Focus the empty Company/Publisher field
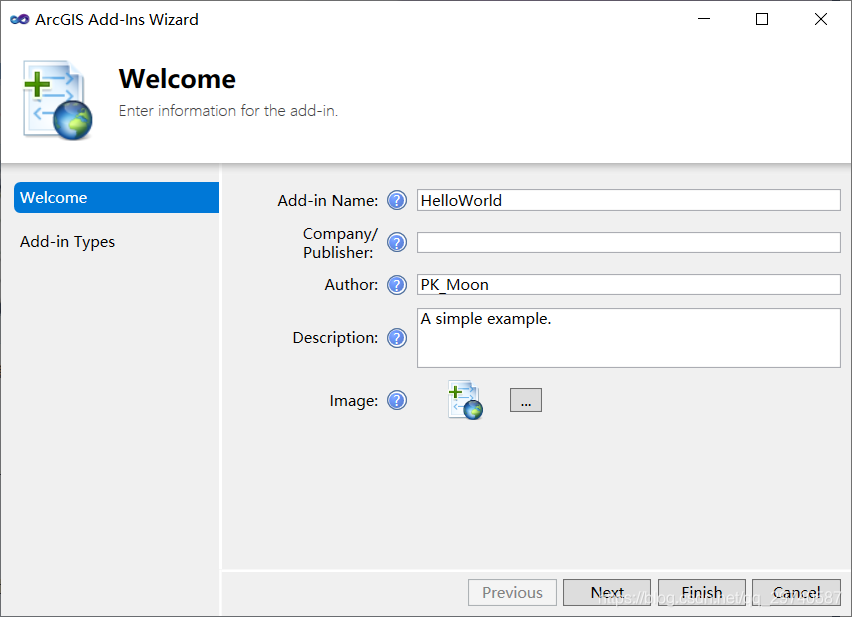This screenshot has height=617, width=852. point(629,242)
